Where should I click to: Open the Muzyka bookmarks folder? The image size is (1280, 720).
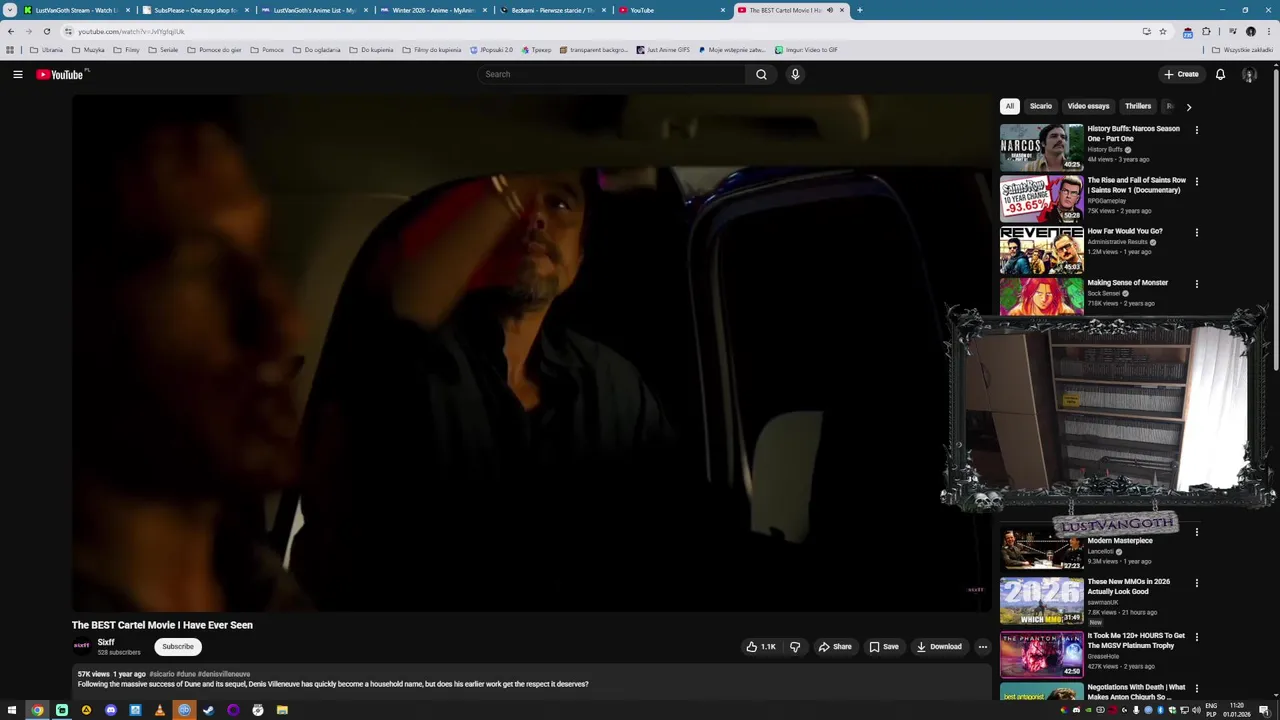pos(88,50)
